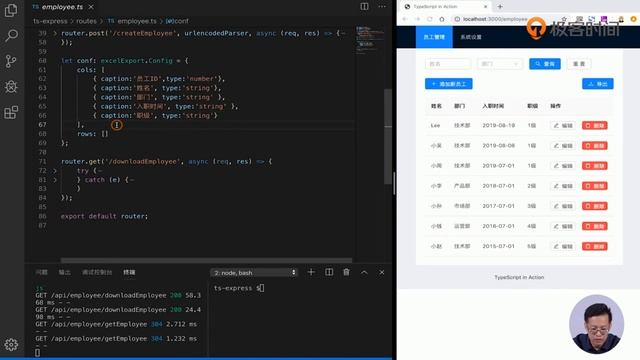Create a new terminal with plus icon

pyautogui.click(x=311, y=272)
